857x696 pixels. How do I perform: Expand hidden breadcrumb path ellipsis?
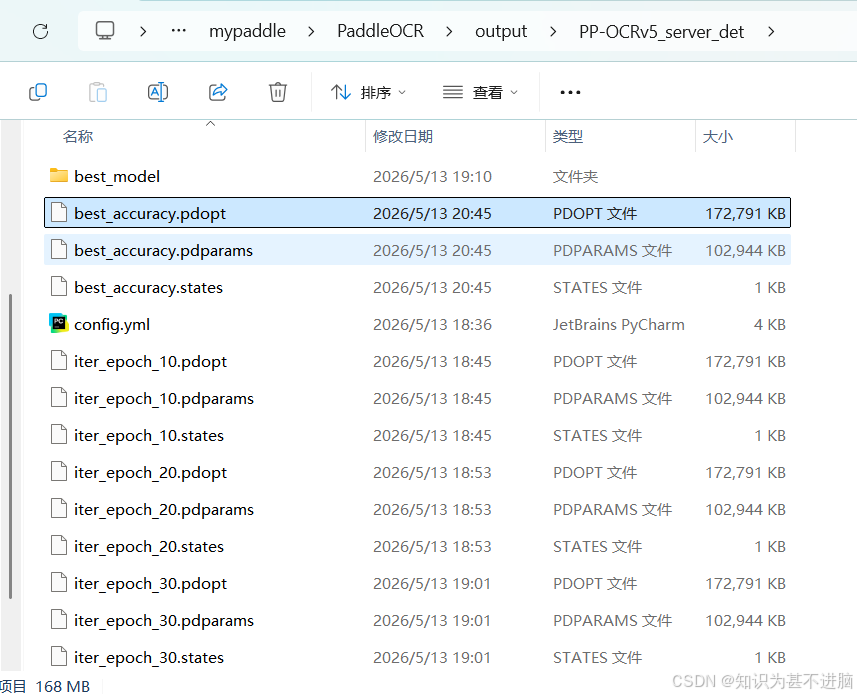coord(179,31)
